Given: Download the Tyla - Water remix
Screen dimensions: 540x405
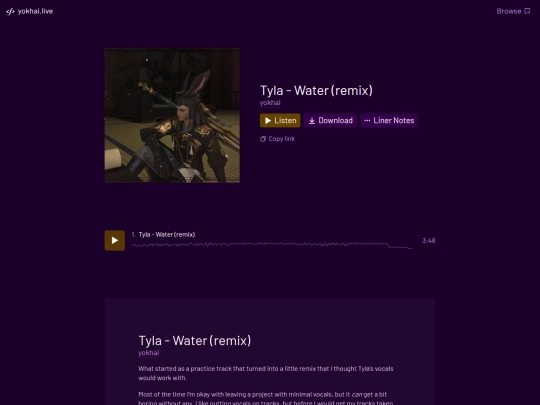Looking at the screenshot, I should 330,121.
